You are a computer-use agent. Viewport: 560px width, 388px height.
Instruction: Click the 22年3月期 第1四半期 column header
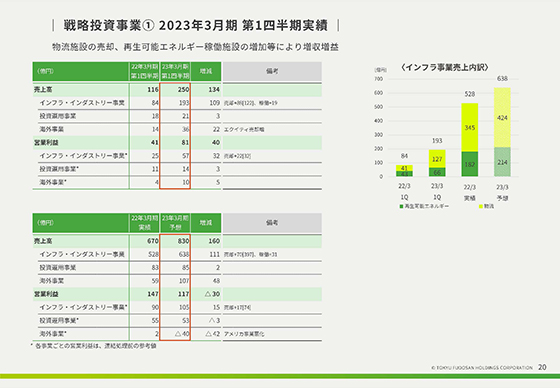[144, 71]
